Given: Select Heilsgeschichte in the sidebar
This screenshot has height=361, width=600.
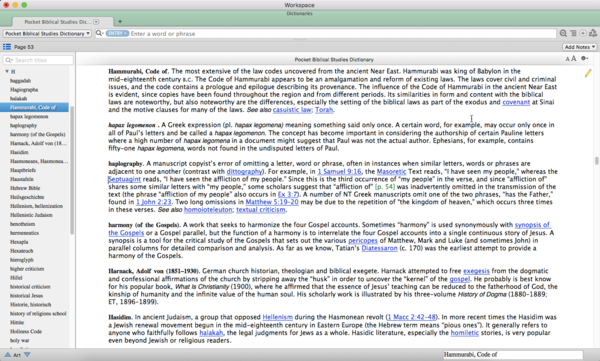Looking at the screenshot, I should click(x=27, y=197).
